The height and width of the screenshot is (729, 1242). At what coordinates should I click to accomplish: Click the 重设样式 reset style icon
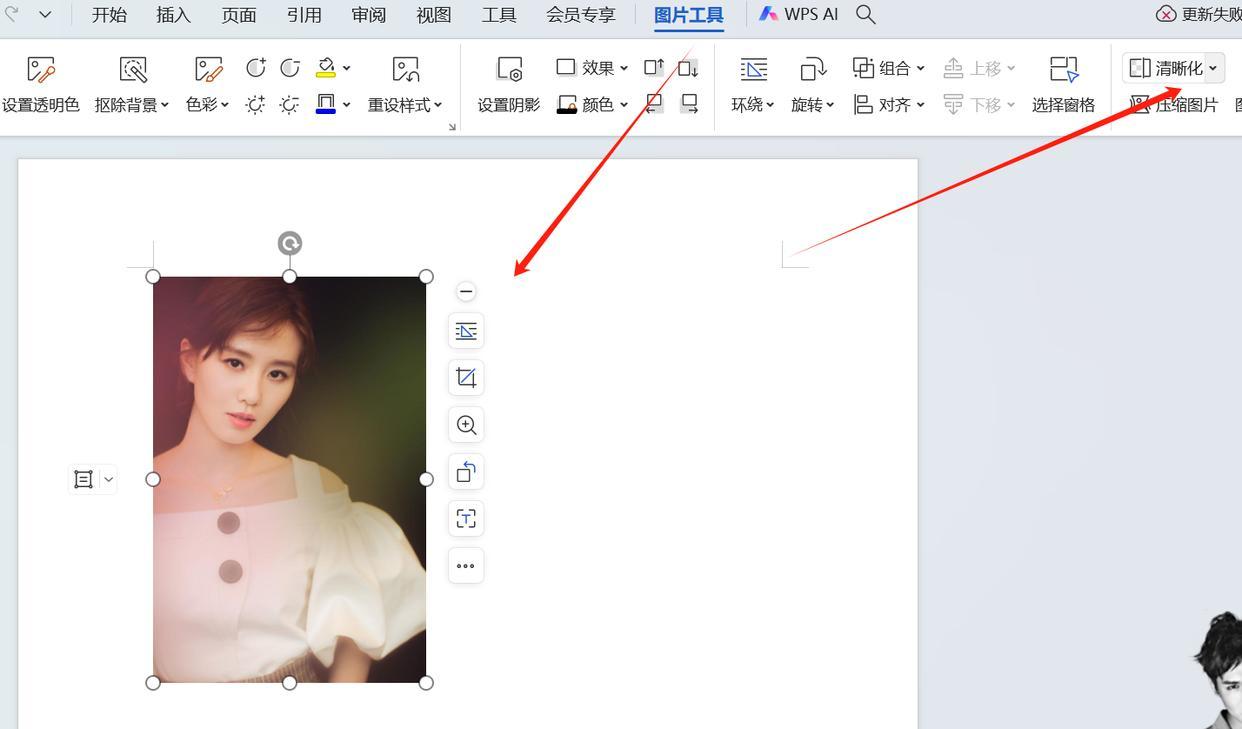406,70
